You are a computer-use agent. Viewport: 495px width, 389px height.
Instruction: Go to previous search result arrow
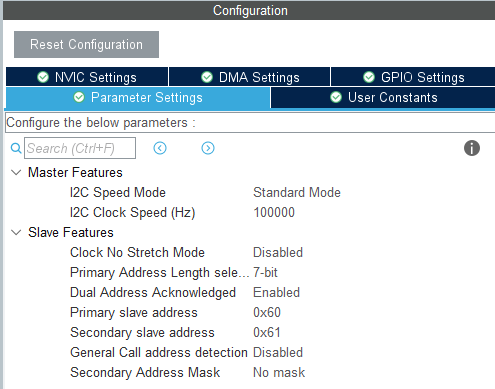coord(160,148)
